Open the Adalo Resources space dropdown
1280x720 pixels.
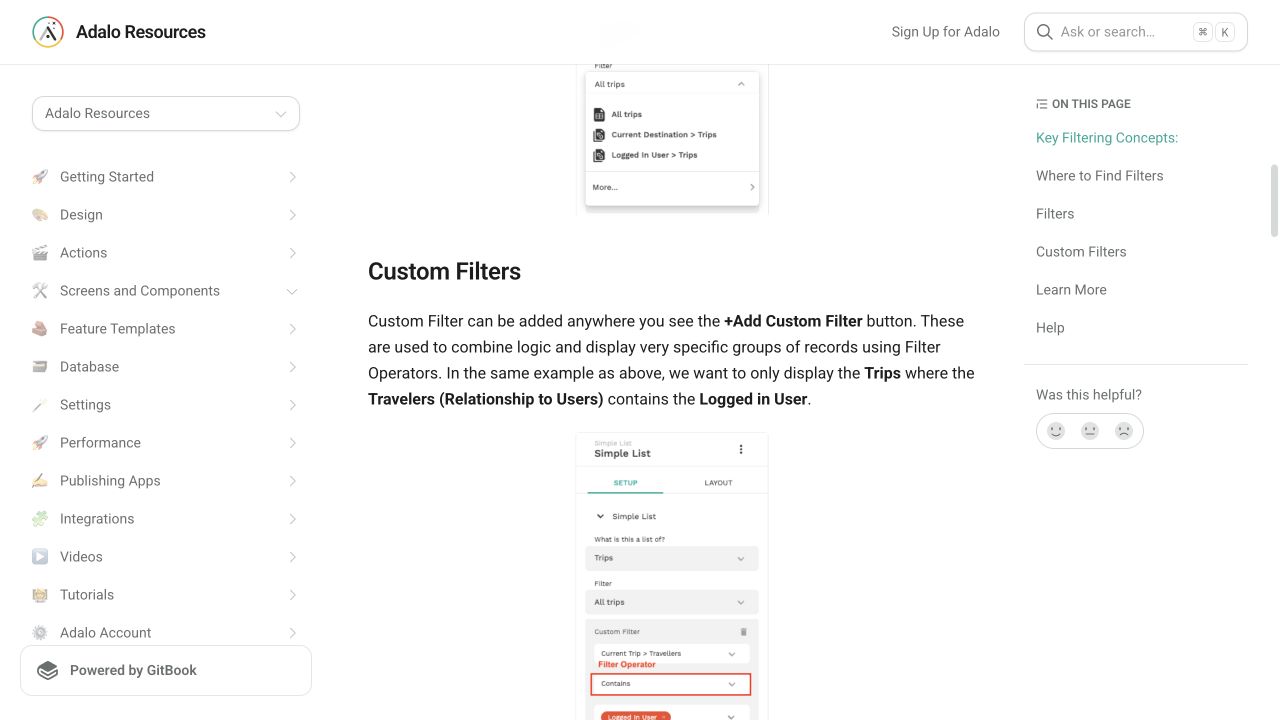(166, 113)
